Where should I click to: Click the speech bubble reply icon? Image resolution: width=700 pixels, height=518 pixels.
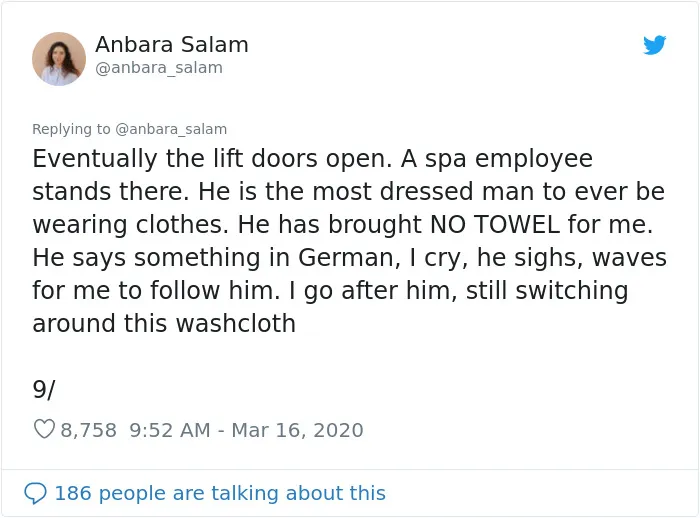pyautogui.click(x=35, y=493)
